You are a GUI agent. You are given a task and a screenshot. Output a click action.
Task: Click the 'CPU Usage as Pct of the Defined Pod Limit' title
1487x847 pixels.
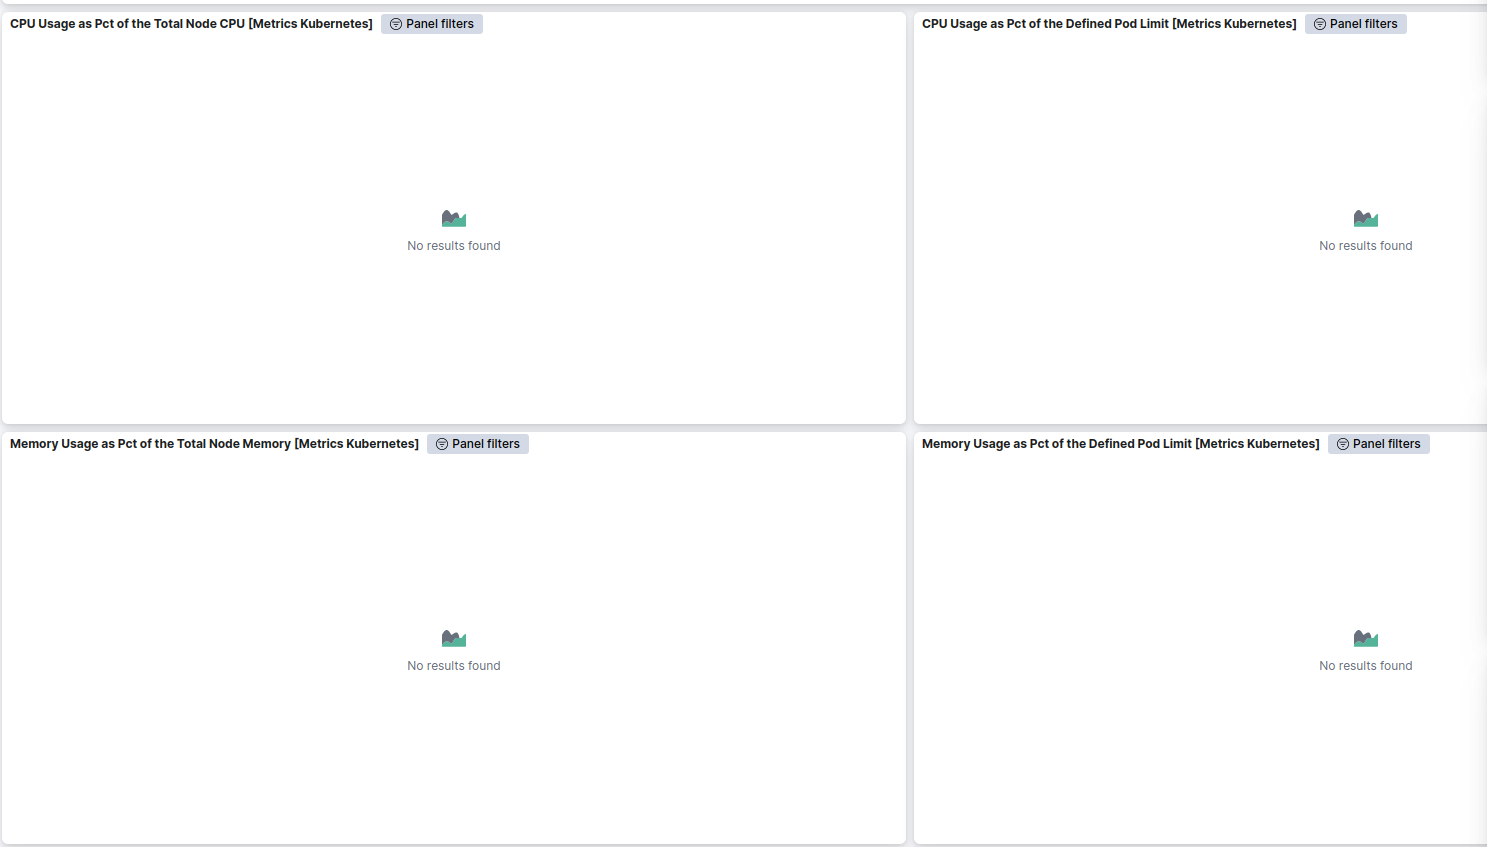(x=1109, y=24)
